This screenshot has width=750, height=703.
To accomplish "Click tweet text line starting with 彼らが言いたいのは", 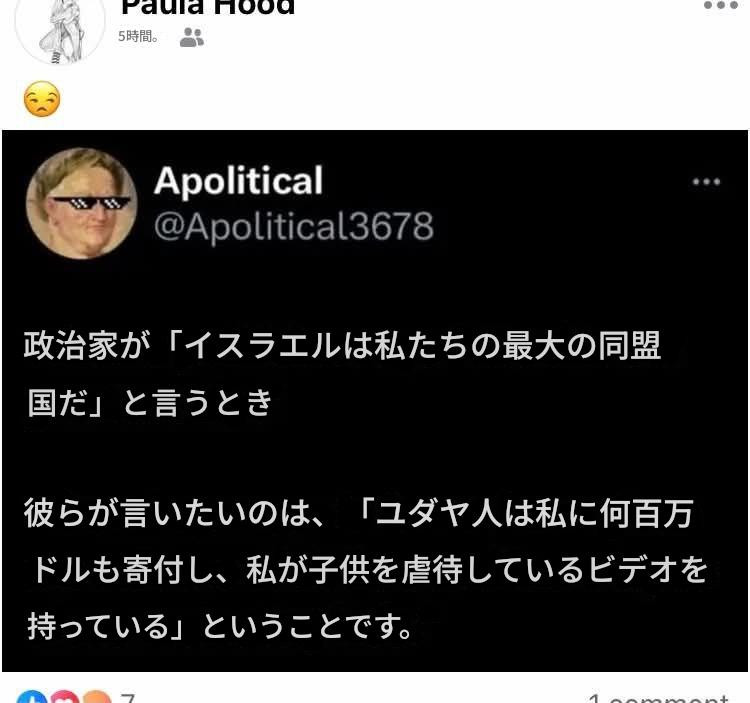I will pos(359,513).
